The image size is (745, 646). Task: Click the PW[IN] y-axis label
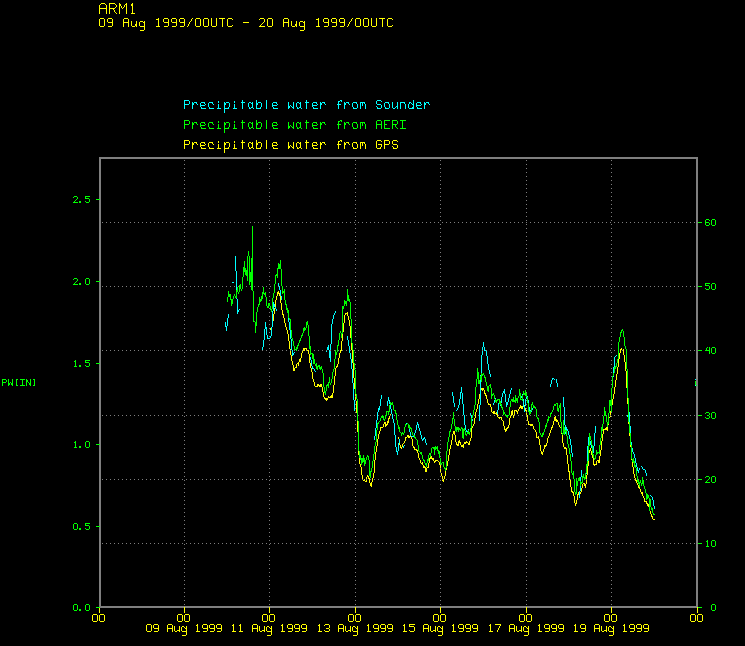click(19, 383)
